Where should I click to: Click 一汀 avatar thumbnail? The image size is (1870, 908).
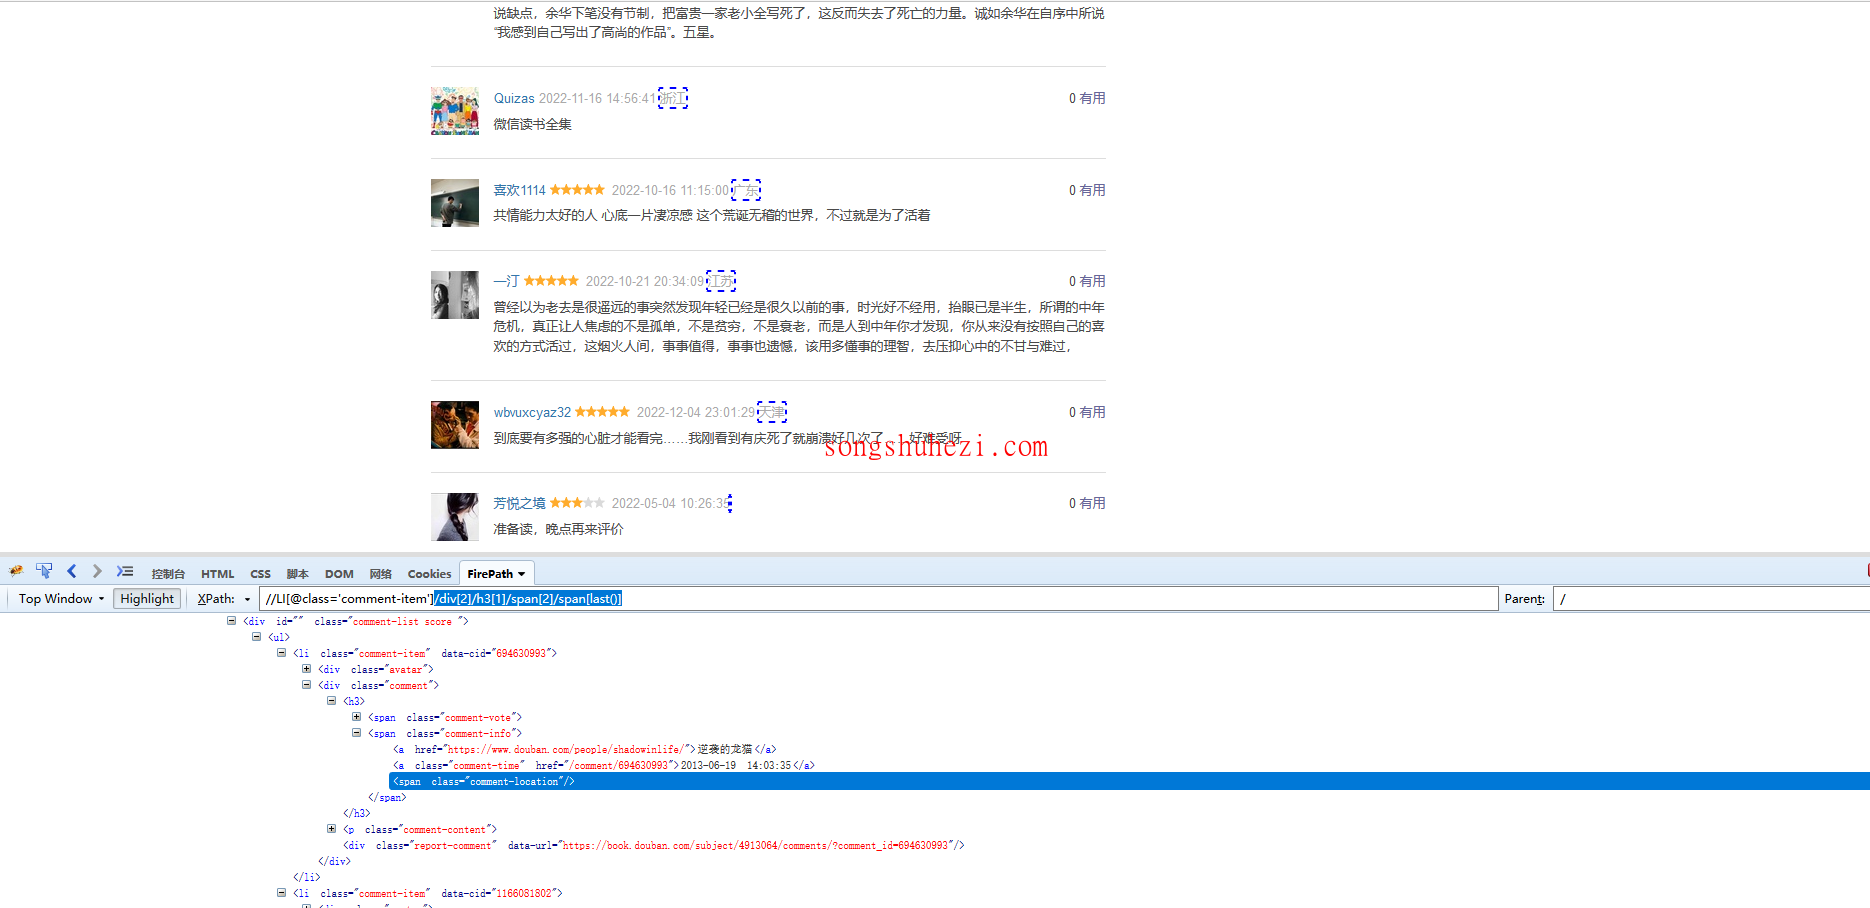(455, 295)
